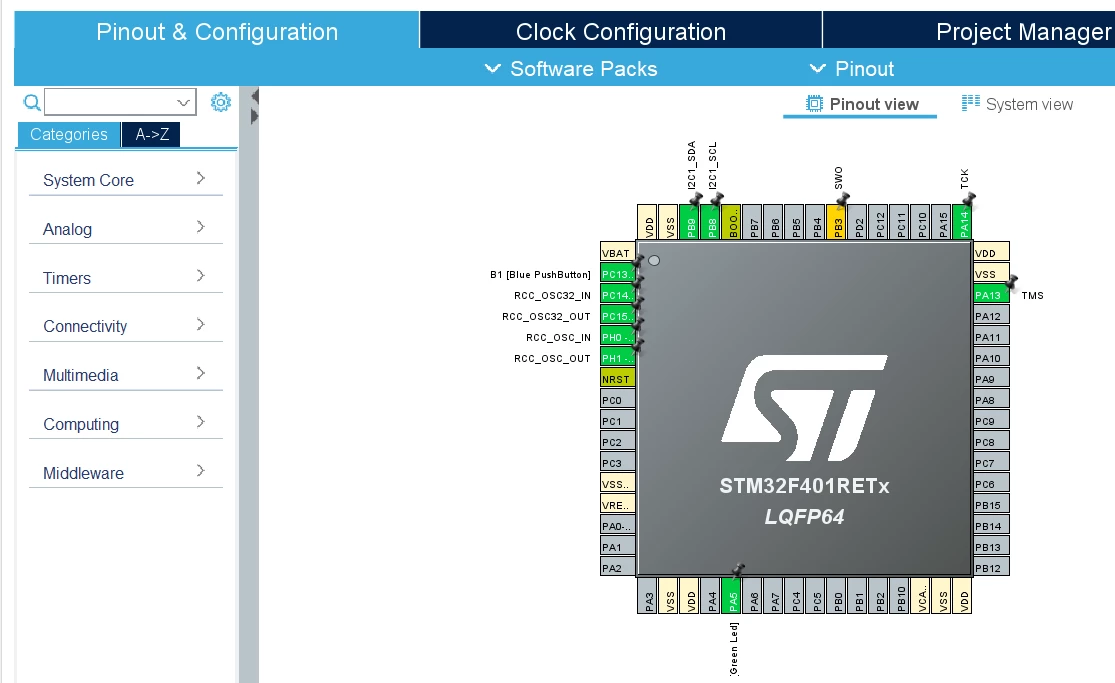Click pin PB9 labeled I2C1_SDA
Viewport: 1115px width, 683px height.
pyautogui.click(x=689, y=222)
